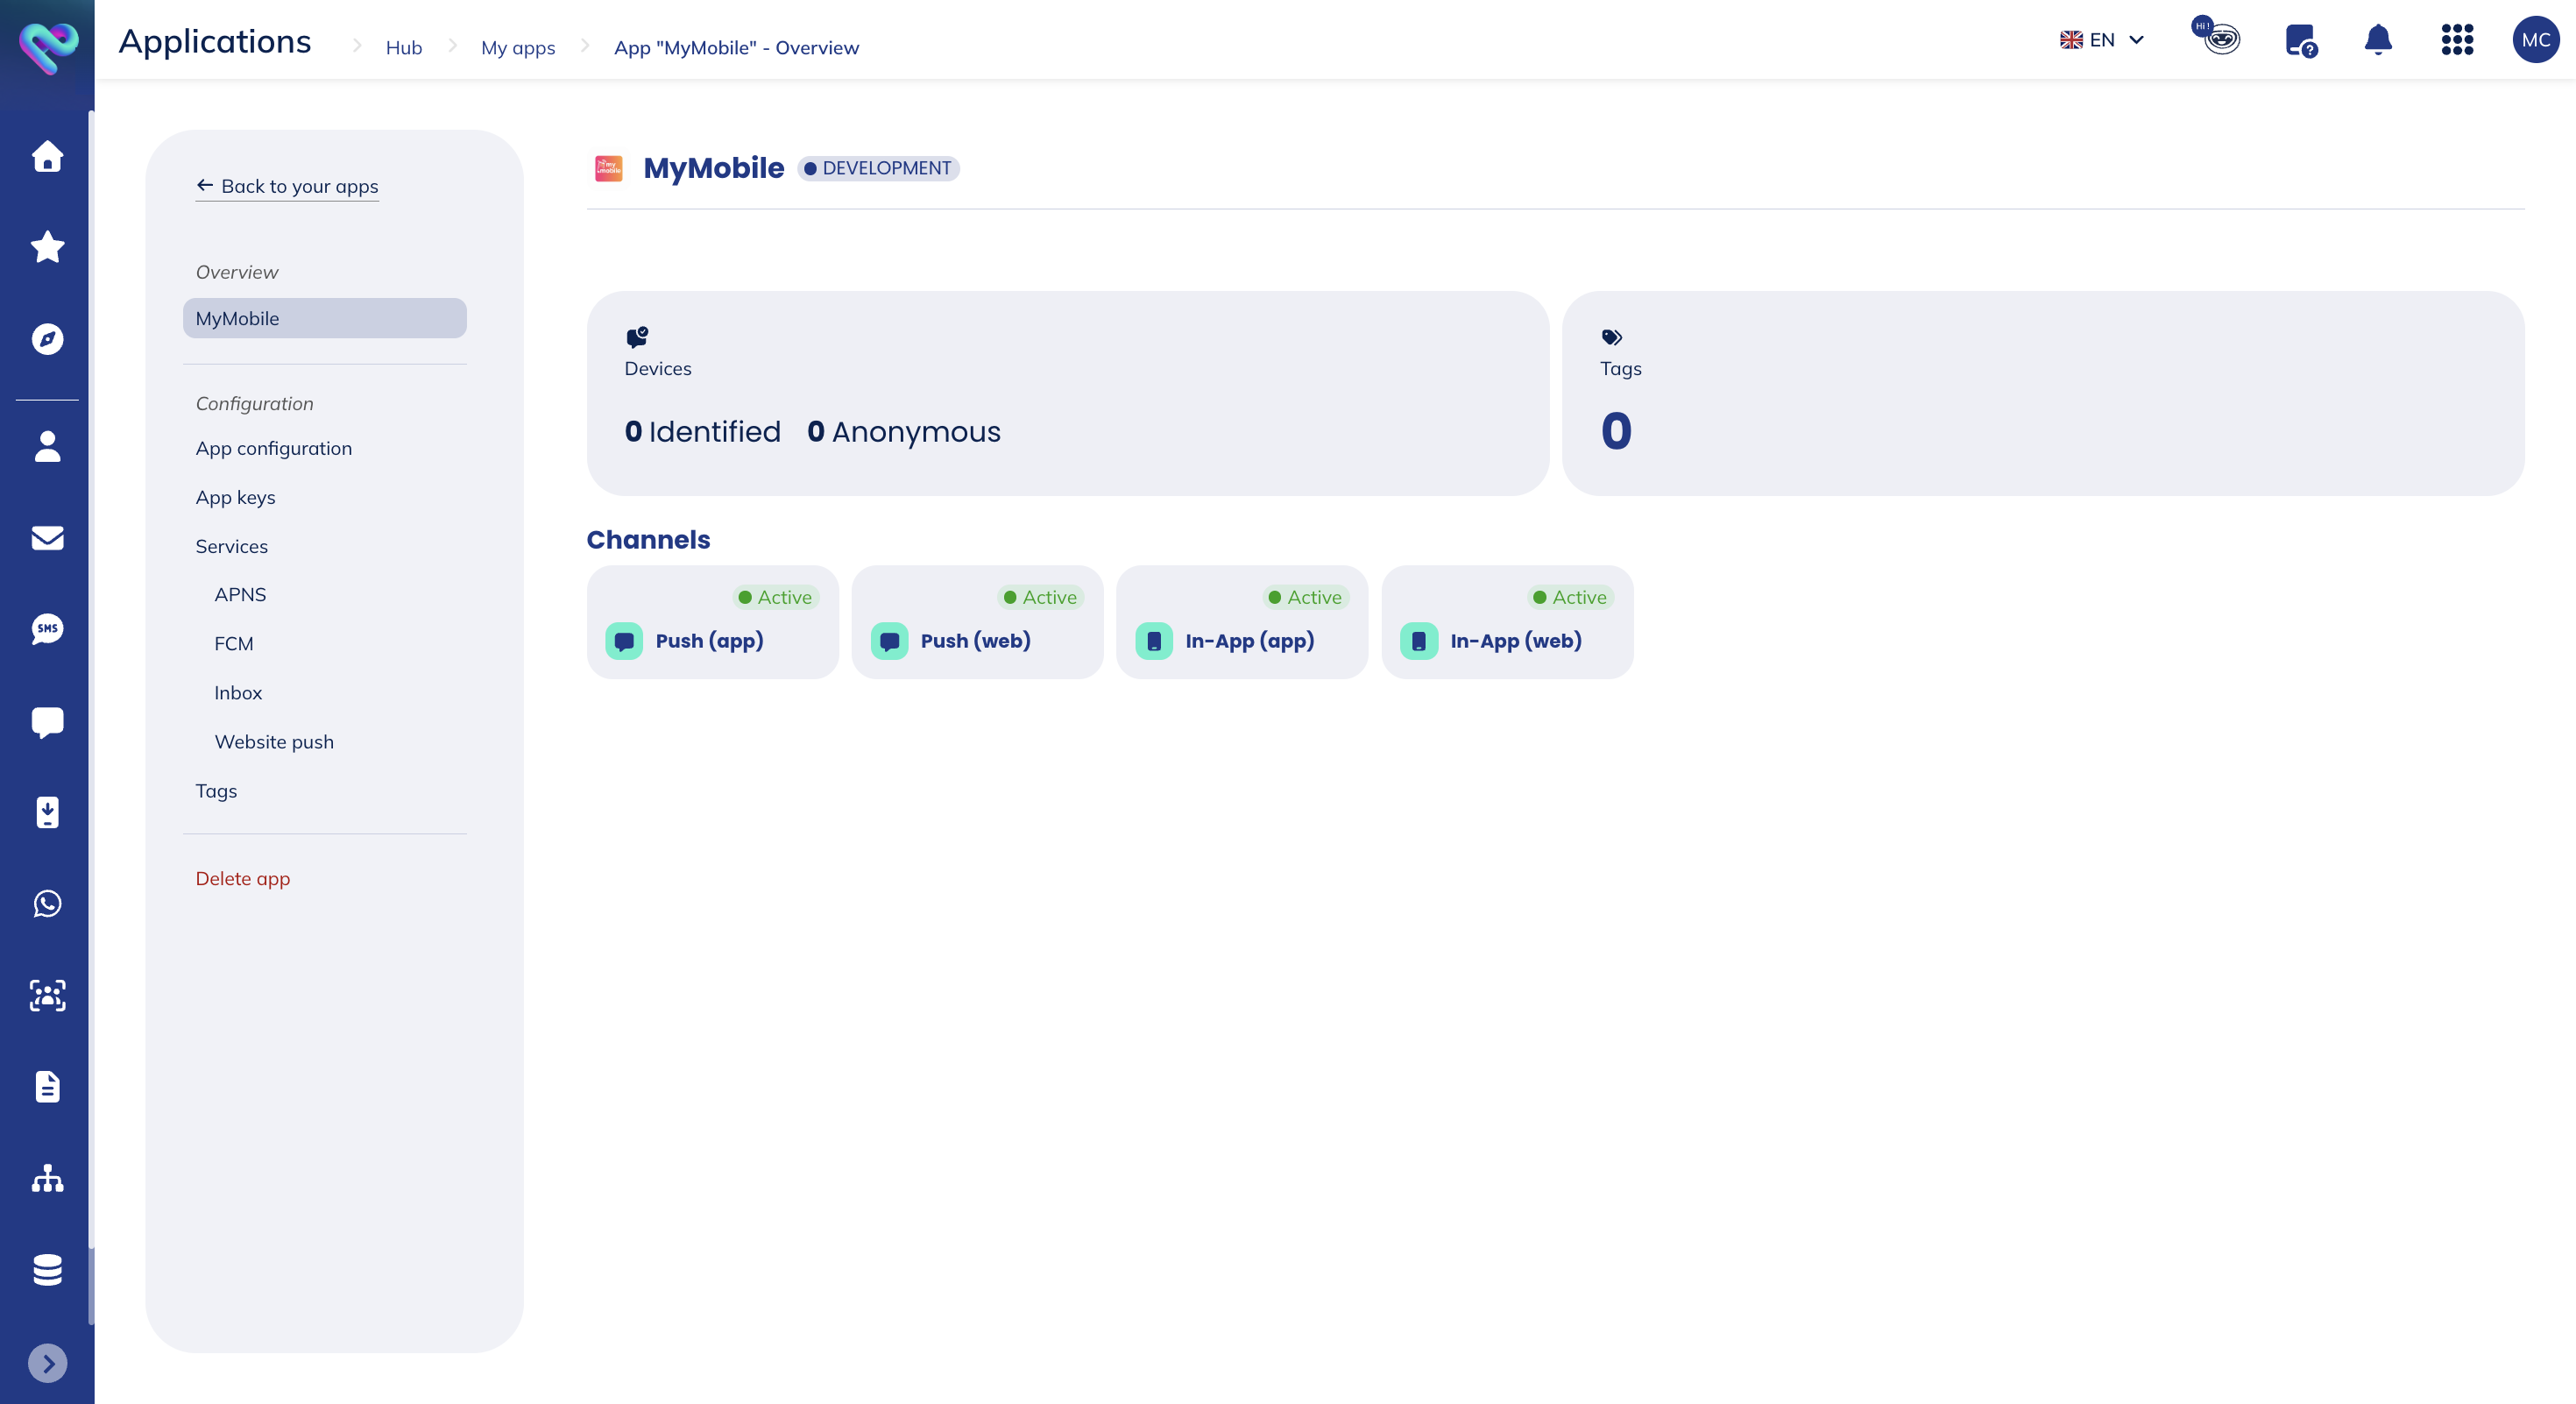The width and height of the screenshot is (2576, 1404).
Task: Open the Home icon in sidebar
Action: (47, 156)
